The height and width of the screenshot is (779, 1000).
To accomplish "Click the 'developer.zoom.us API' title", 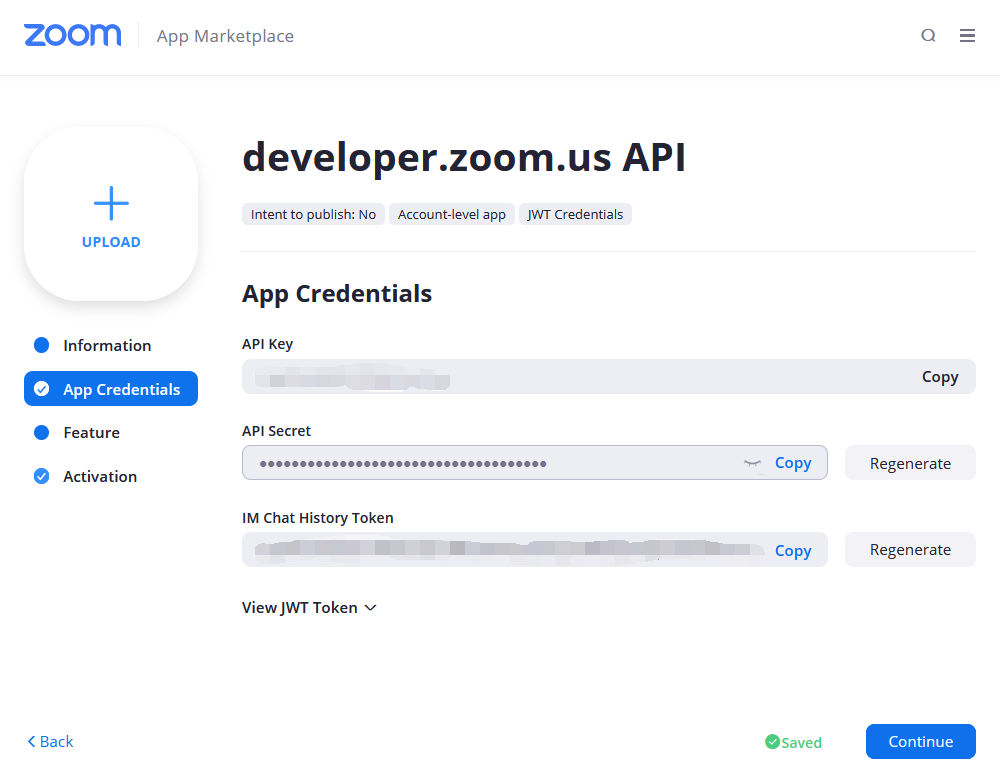I will tap(464, 157).
